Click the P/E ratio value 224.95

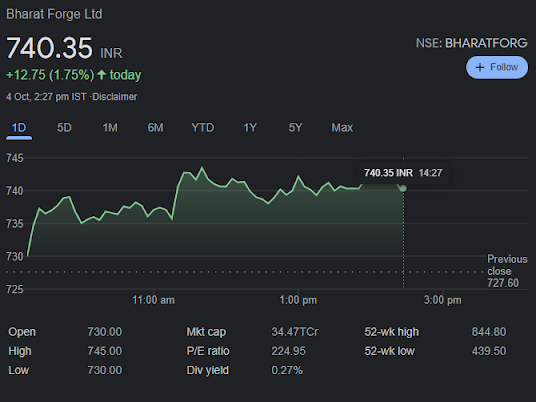[289, 351]
